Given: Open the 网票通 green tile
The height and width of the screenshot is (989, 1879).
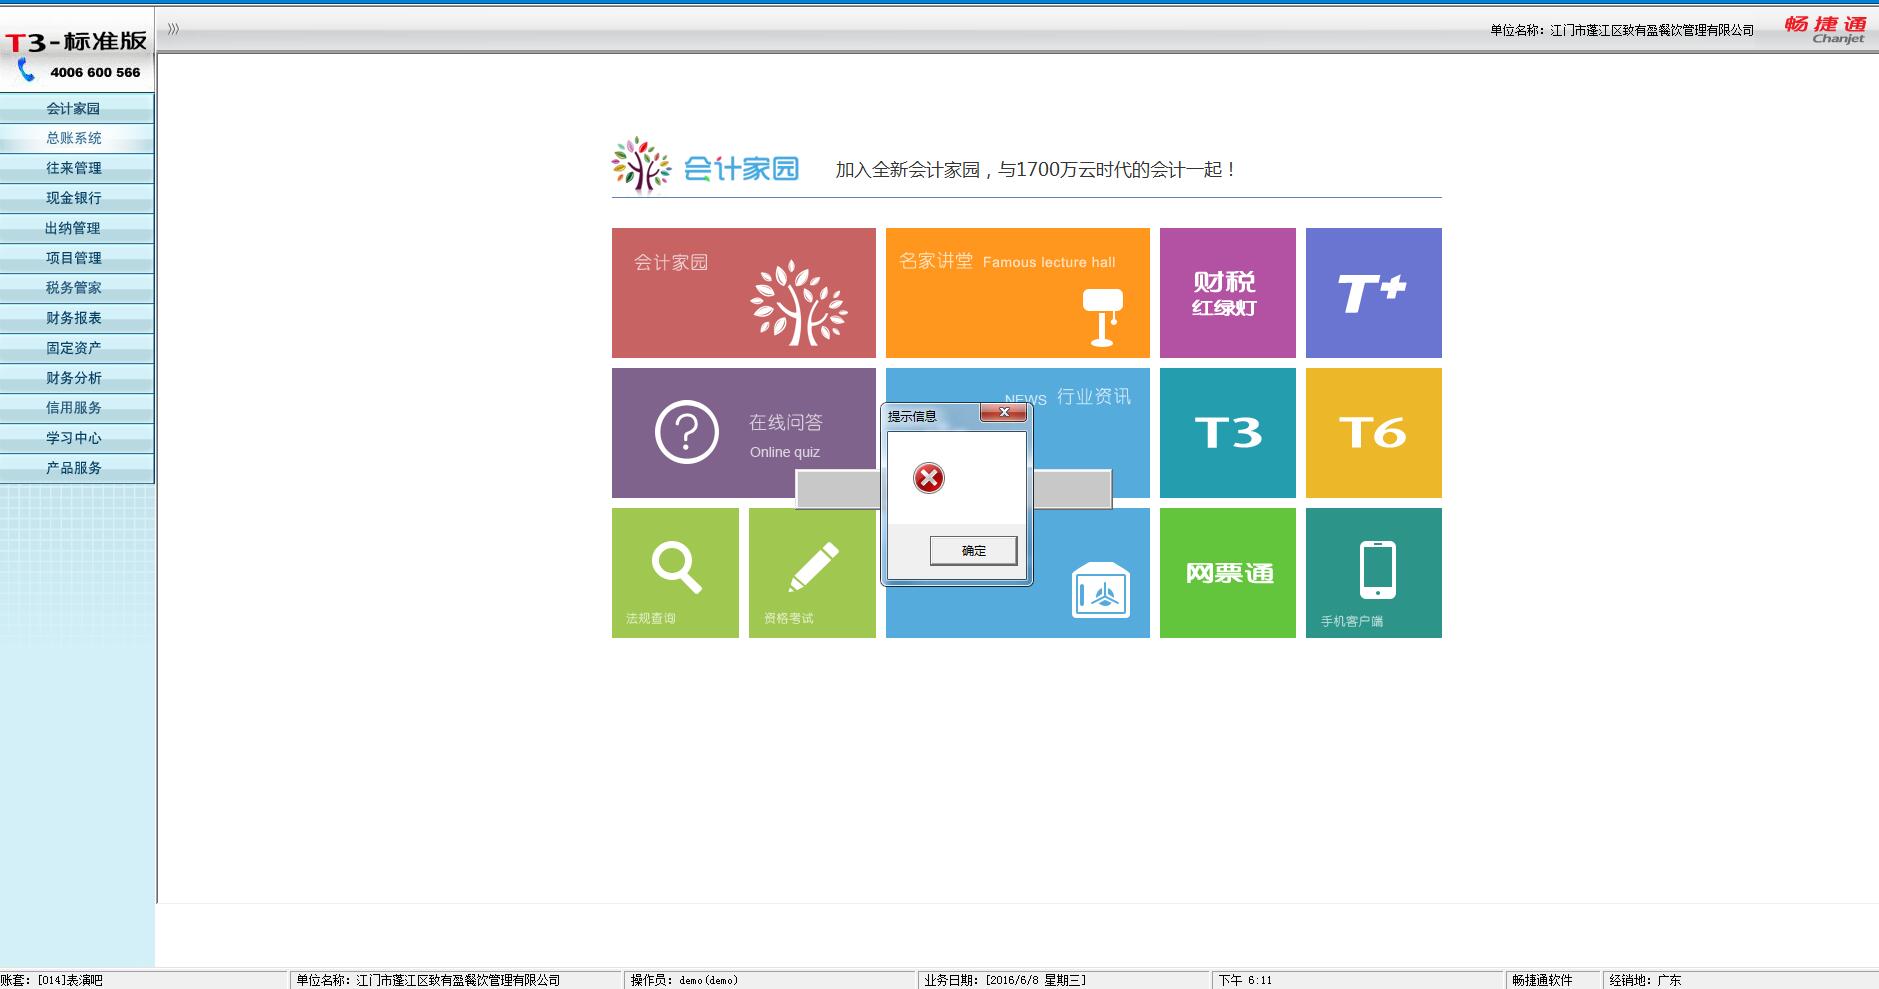Looking at the screenshot, I should 1227,573.
